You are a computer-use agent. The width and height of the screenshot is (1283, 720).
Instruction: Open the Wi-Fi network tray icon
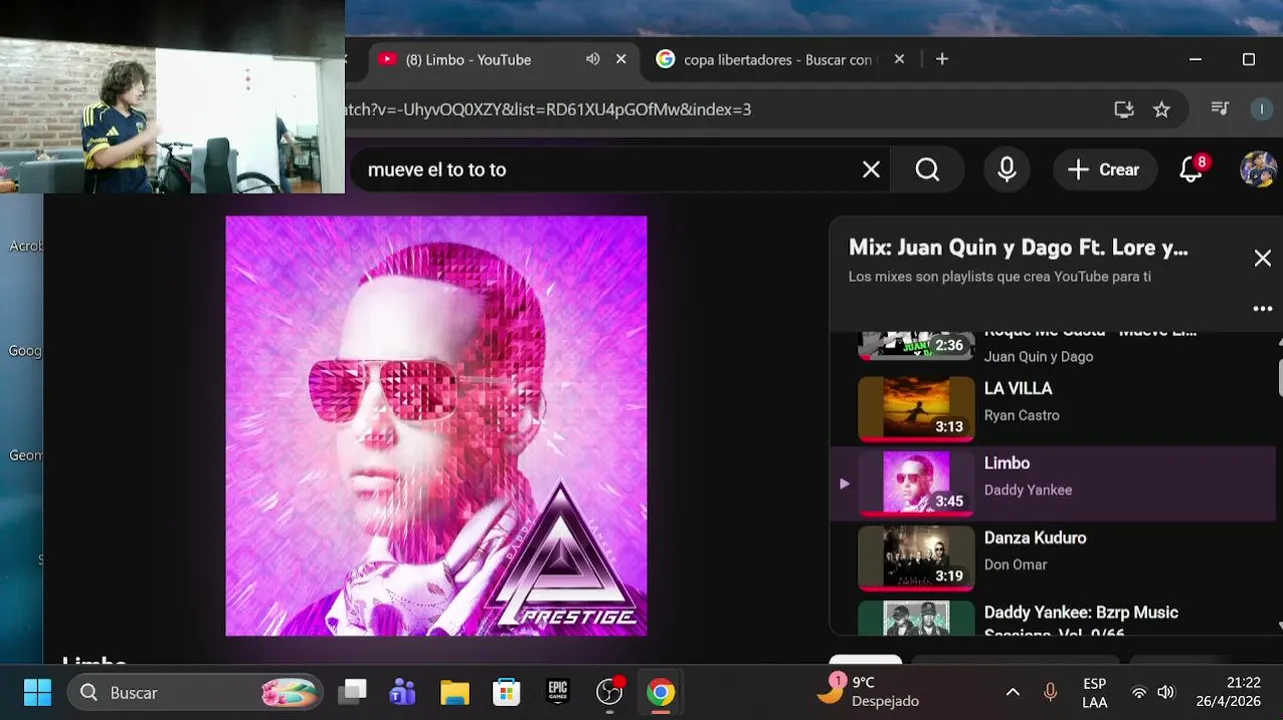1138,692
